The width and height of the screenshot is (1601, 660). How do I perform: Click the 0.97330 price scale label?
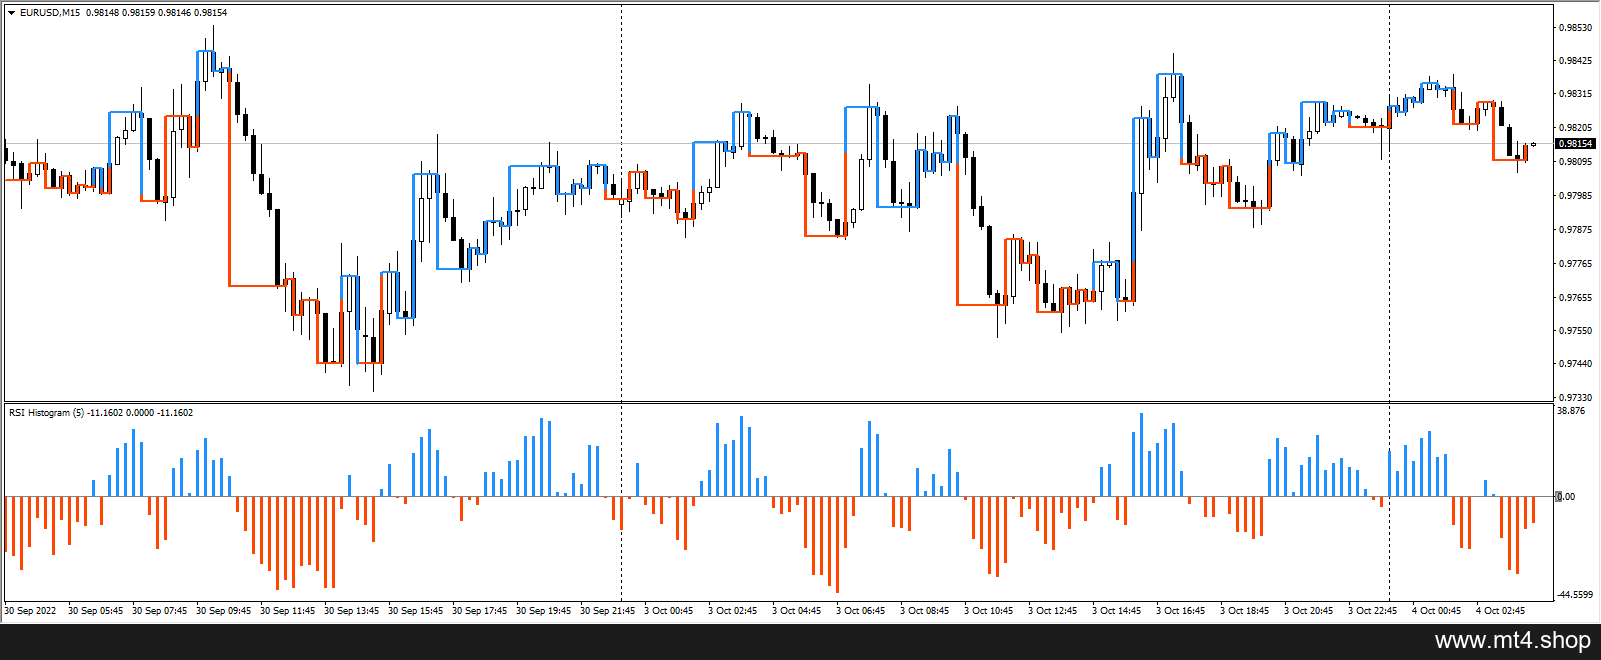point(1576,398)
